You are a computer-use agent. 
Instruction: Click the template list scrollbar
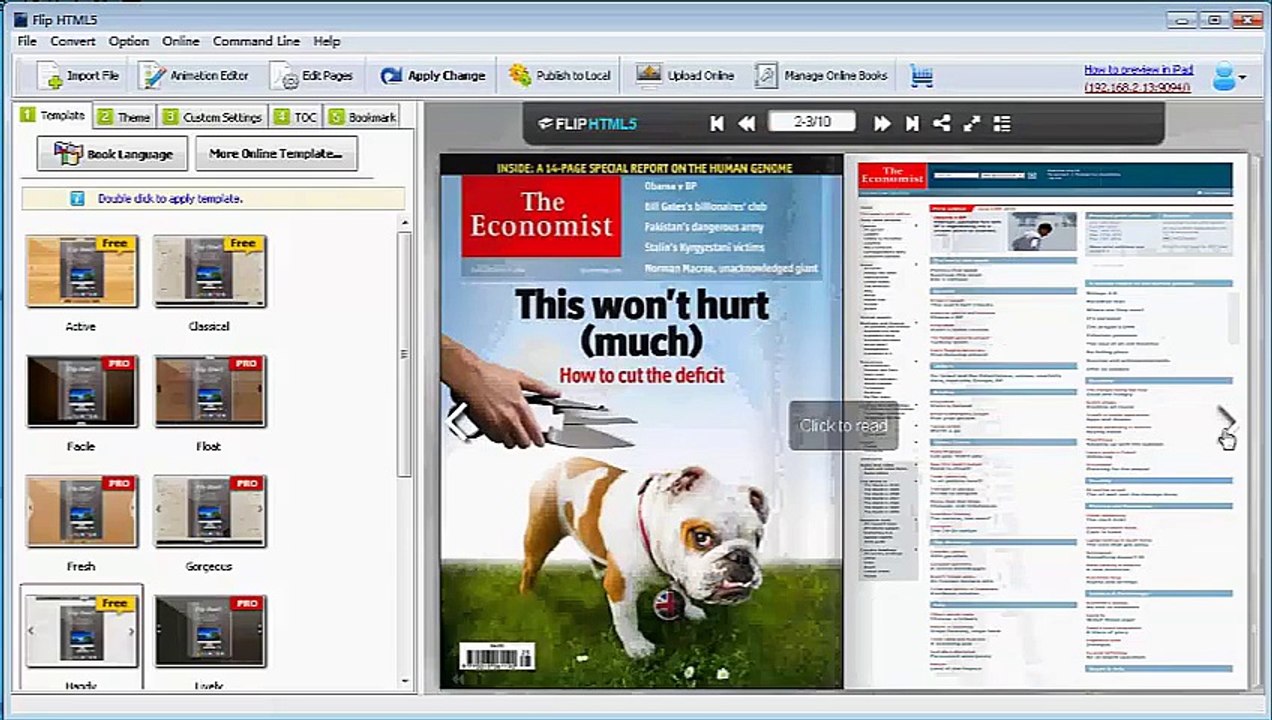[405, 355]
